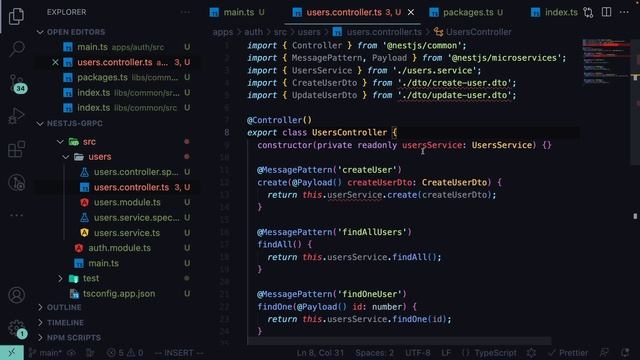The width and height of the screenshot is (640, 360).
Task: Open users.service.spec... file
Action: click(136, 218)
